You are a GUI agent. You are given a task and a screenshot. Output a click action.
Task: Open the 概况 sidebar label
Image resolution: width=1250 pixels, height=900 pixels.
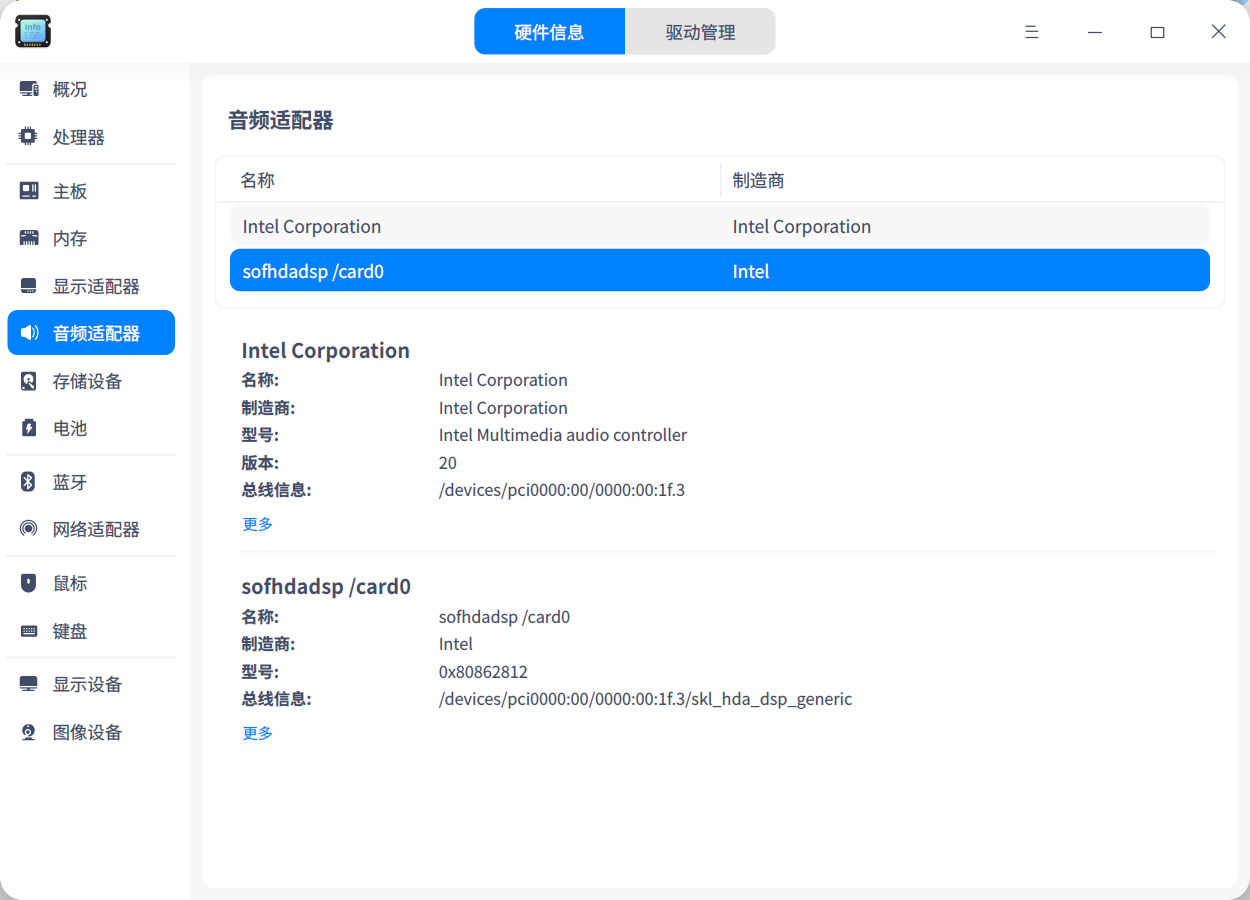point(70,89)
